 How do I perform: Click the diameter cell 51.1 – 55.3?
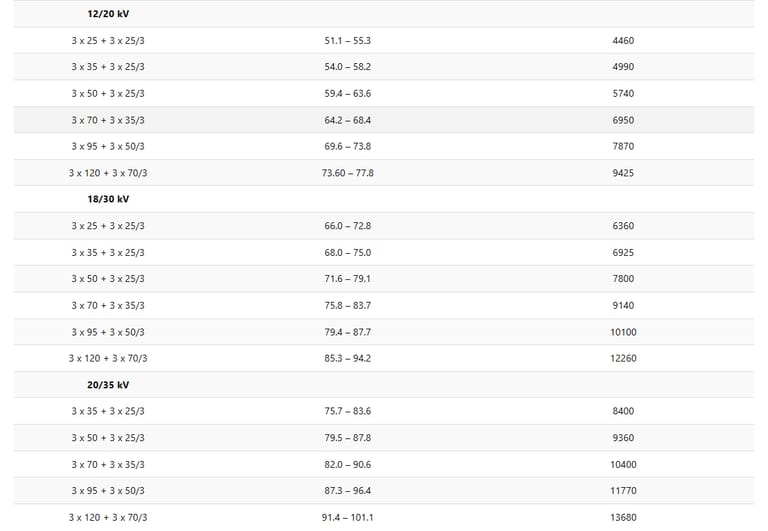coord(348,41)
